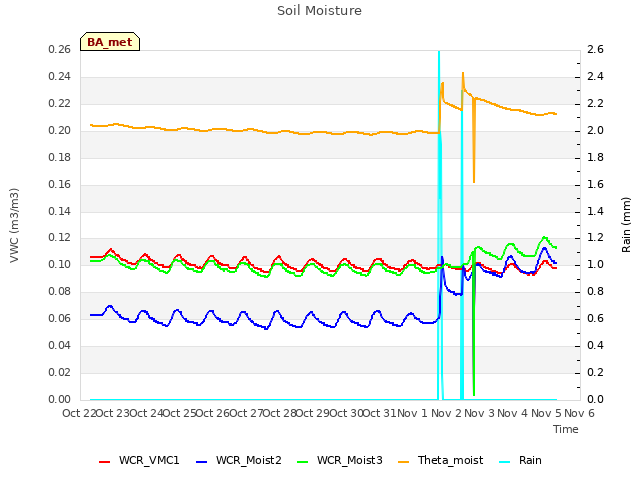Click the red WCR_VMC1 legend swatch
Viewport: 640px width, 480px height.
[x=104, y=462]
